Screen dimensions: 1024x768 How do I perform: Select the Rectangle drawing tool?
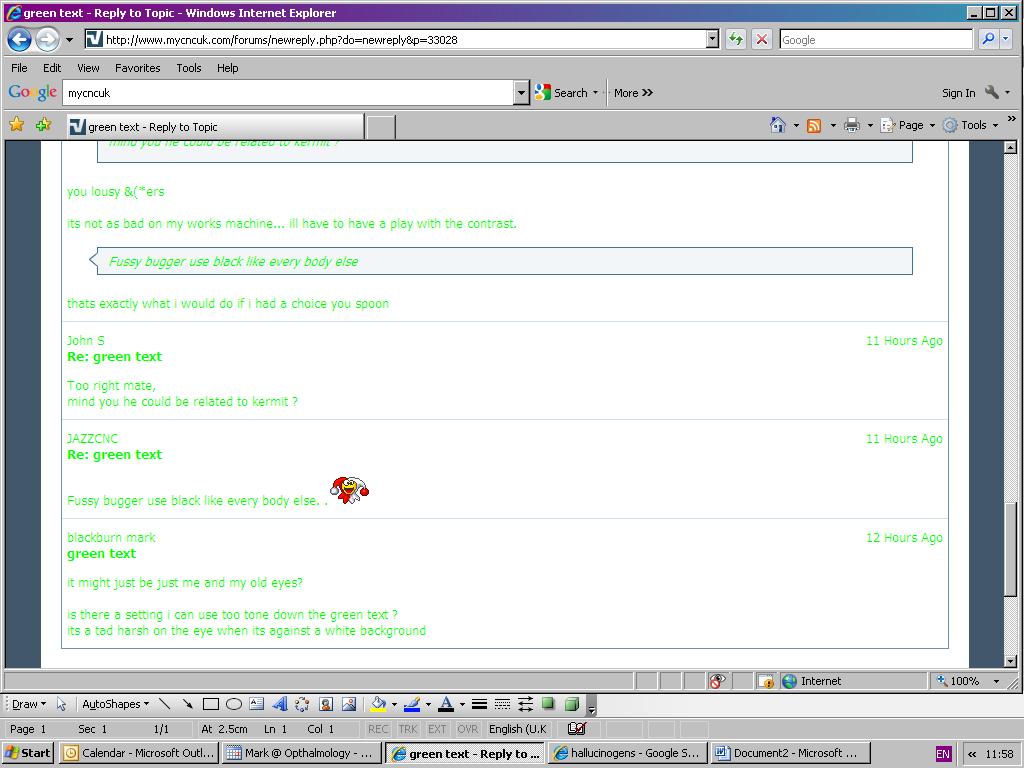pos(211,704)
